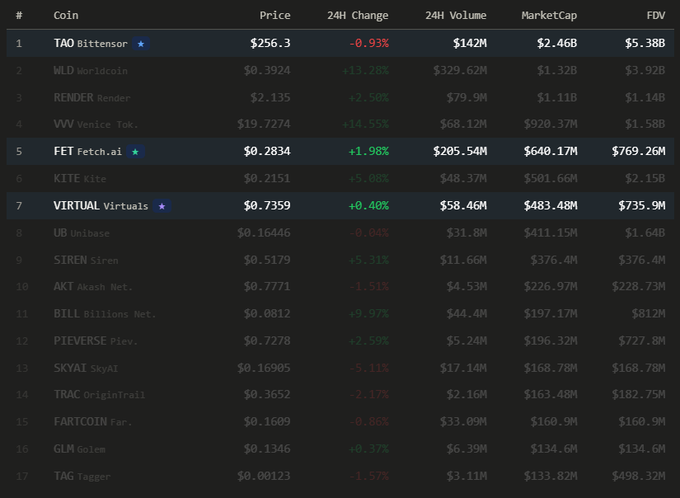Click VIRTUAL FDV $735.9M
Viewport: 680px width, 498px height.
[642, 206]
